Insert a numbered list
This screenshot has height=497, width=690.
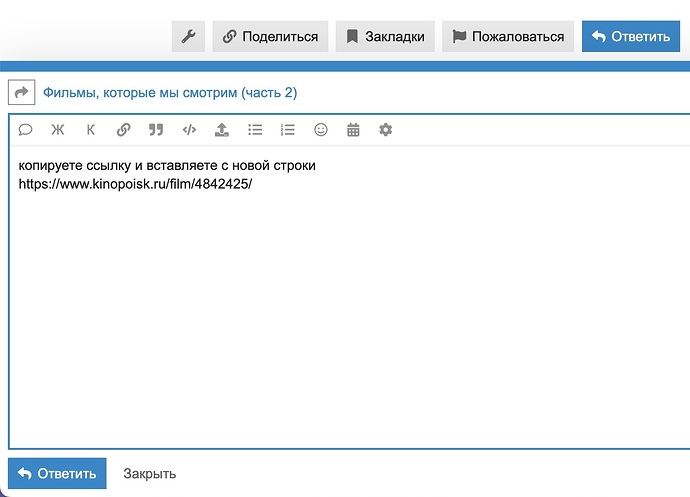click(x=288, y=130)
